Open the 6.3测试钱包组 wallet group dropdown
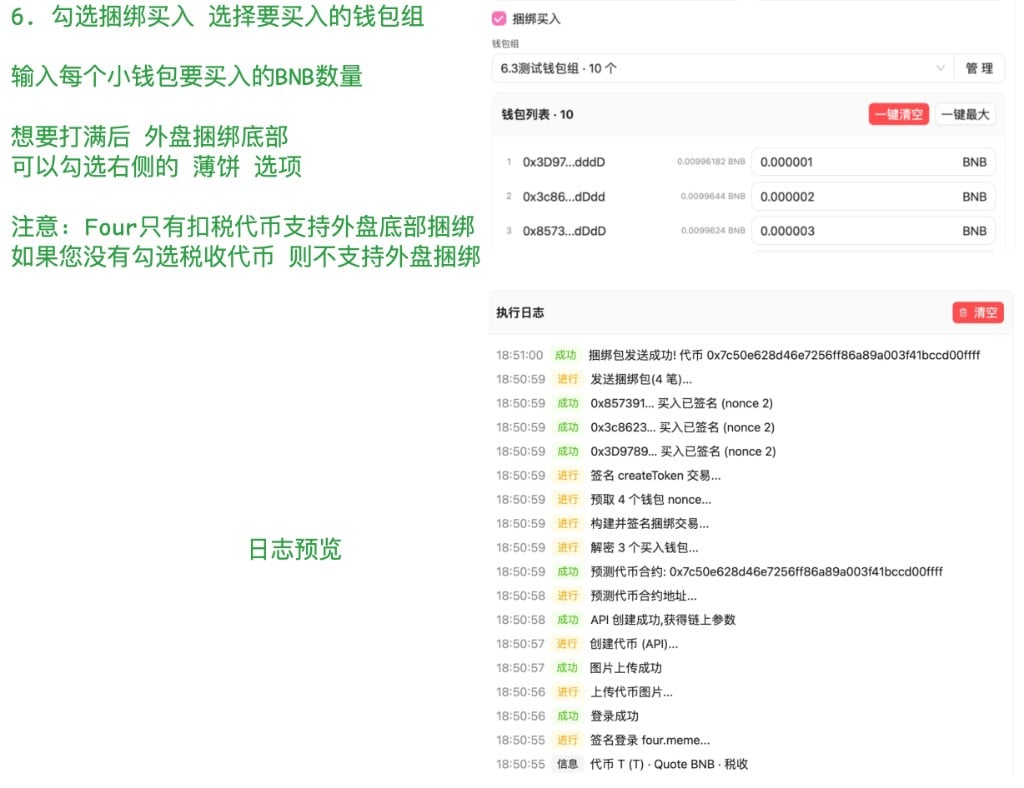This screenshot has height=788, width=1024. 722,69
